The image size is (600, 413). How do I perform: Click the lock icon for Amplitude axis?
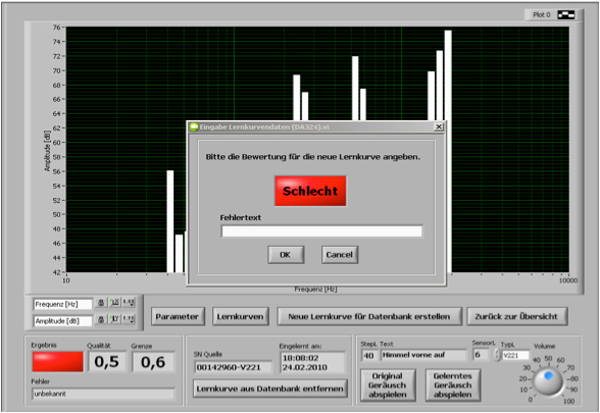point(101,320)
